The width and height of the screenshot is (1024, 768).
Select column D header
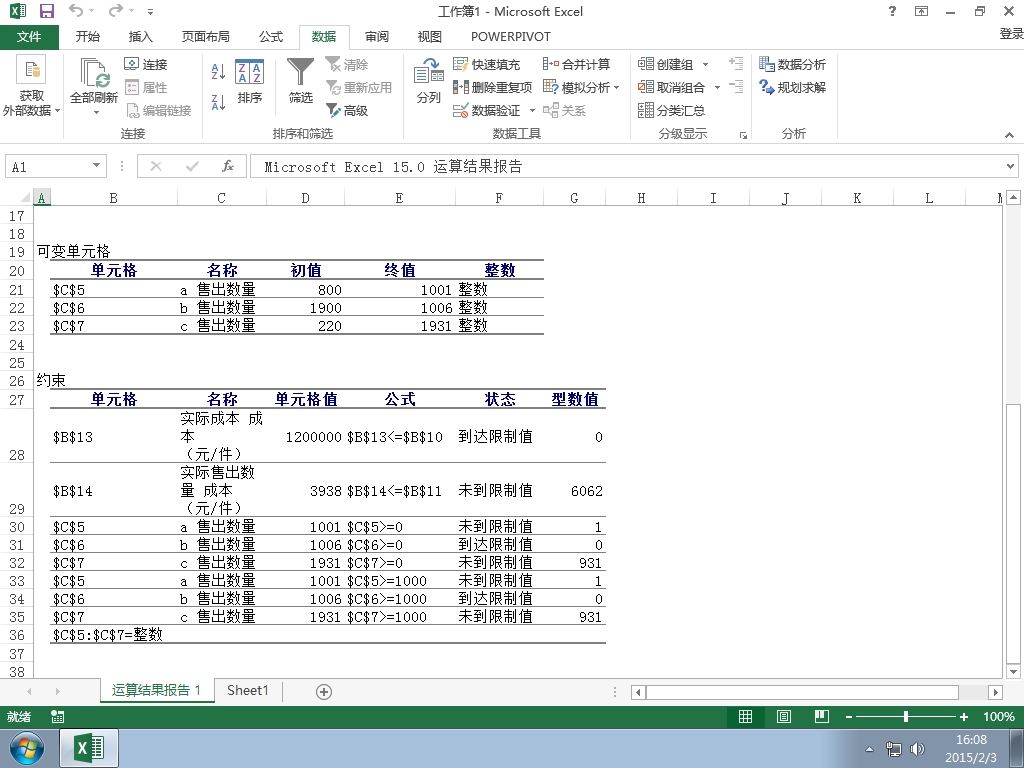click(305, 198)
